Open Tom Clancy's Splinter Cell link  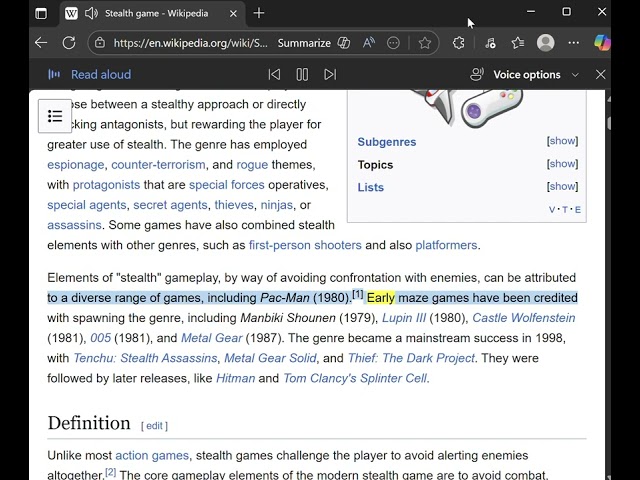pyautogui.click(x=355, y=378)
